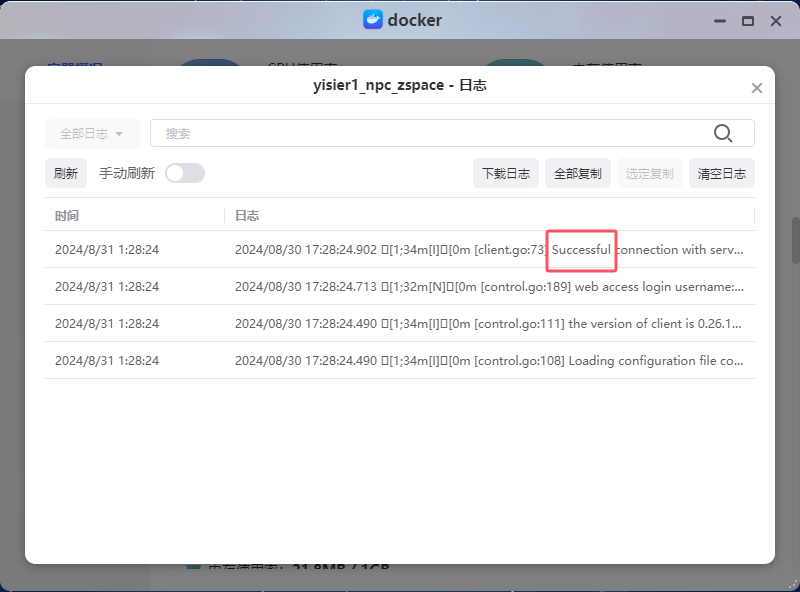Select the web access login log row
The width and height of the screenshot is (800, 592).
coord(400,287)
